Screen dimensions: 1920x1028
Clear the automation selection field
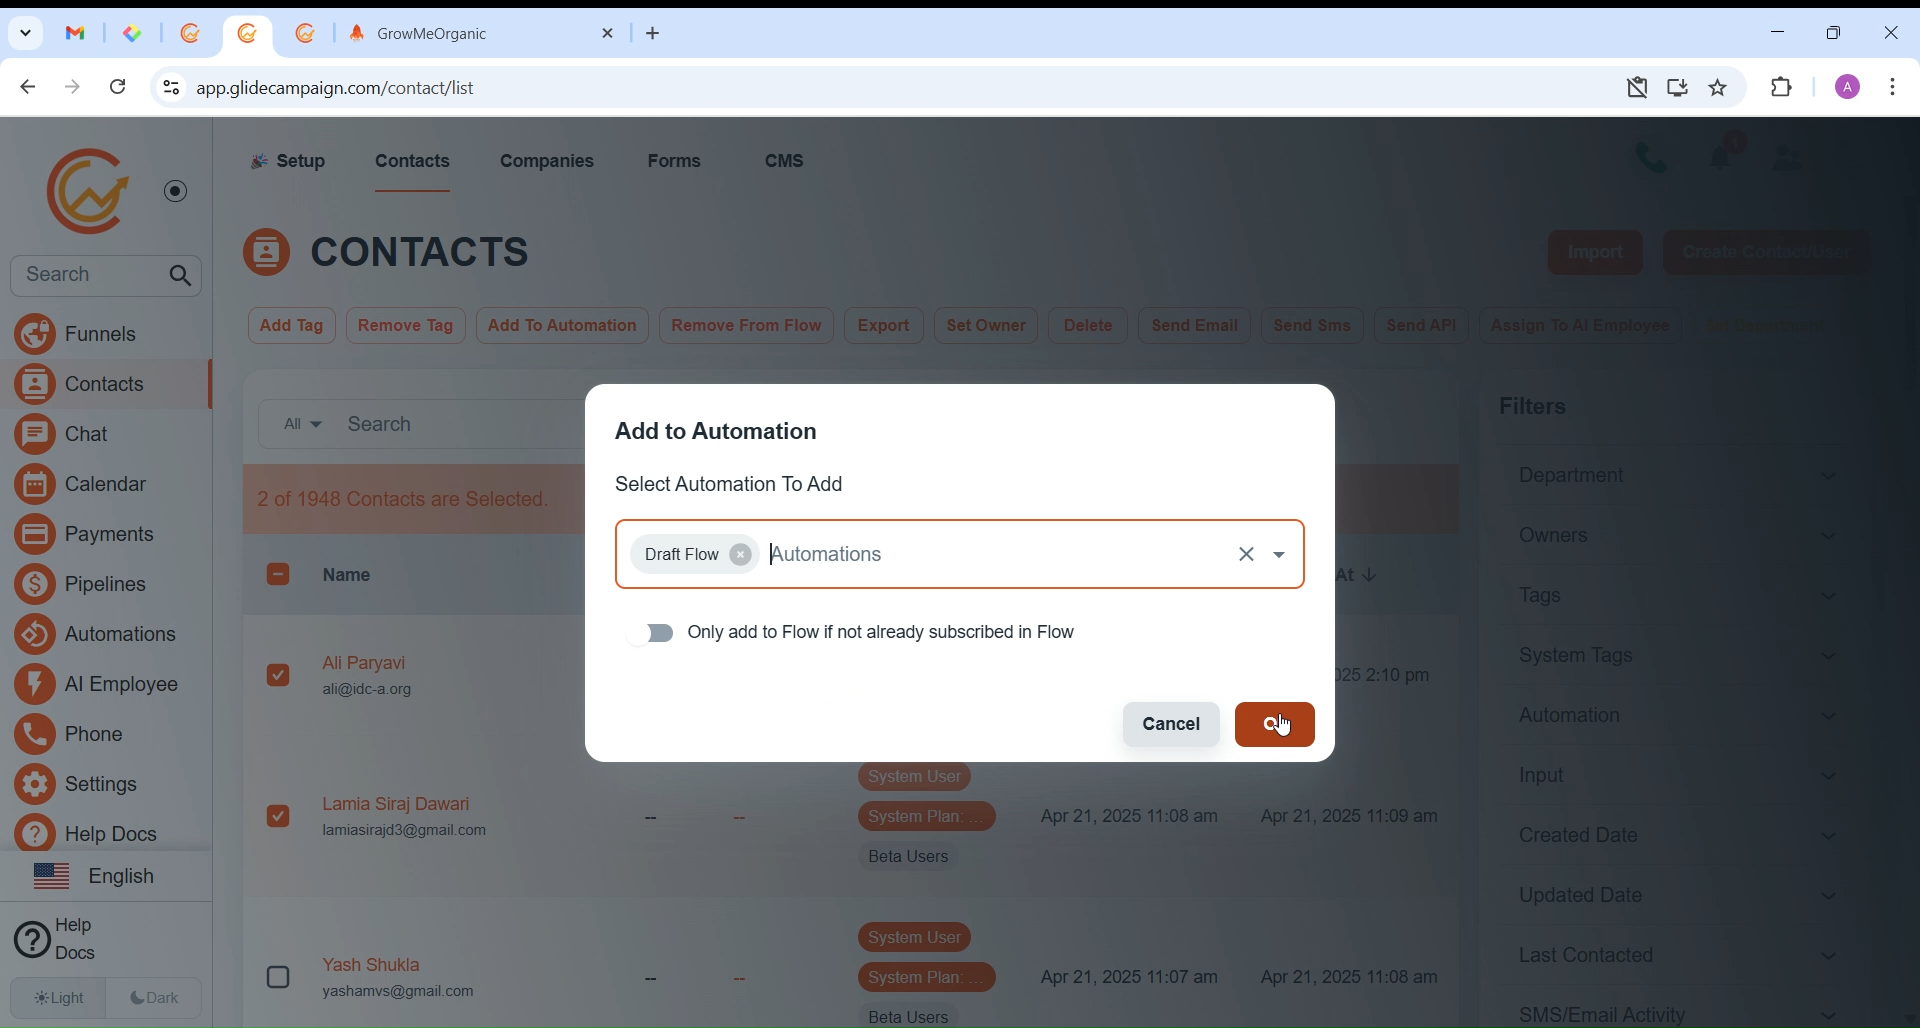[1246, 555]
